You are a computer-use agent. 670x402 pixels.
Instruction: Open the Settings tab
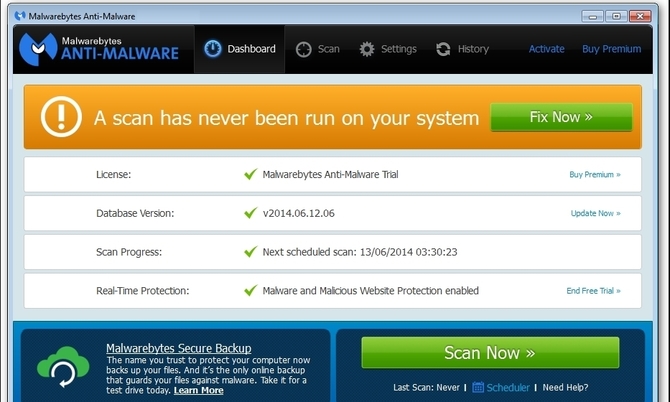(x=388, y=49)
